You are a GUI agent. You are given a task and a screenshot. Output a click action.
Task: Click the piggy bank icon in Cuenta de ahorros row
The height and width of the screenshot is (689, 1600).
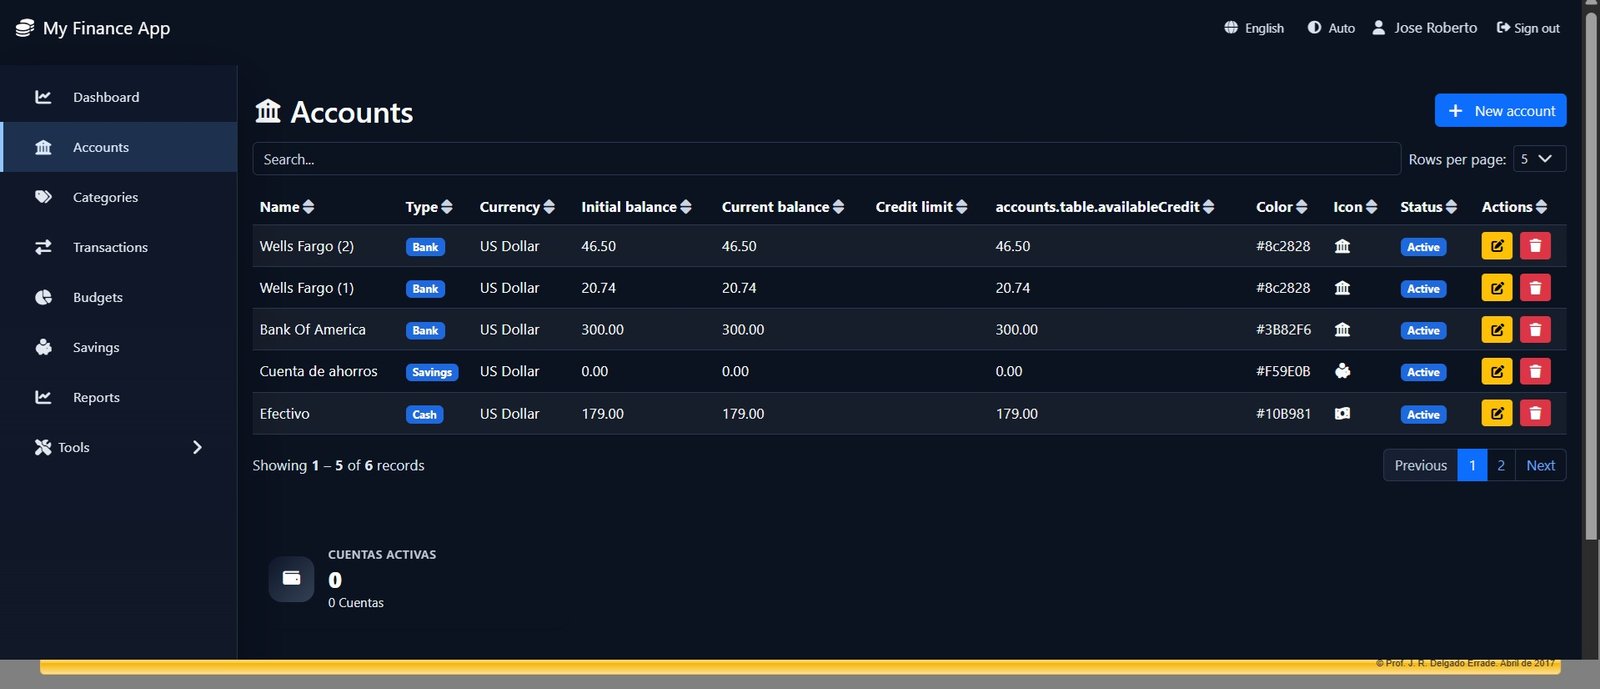point(1342,371)
